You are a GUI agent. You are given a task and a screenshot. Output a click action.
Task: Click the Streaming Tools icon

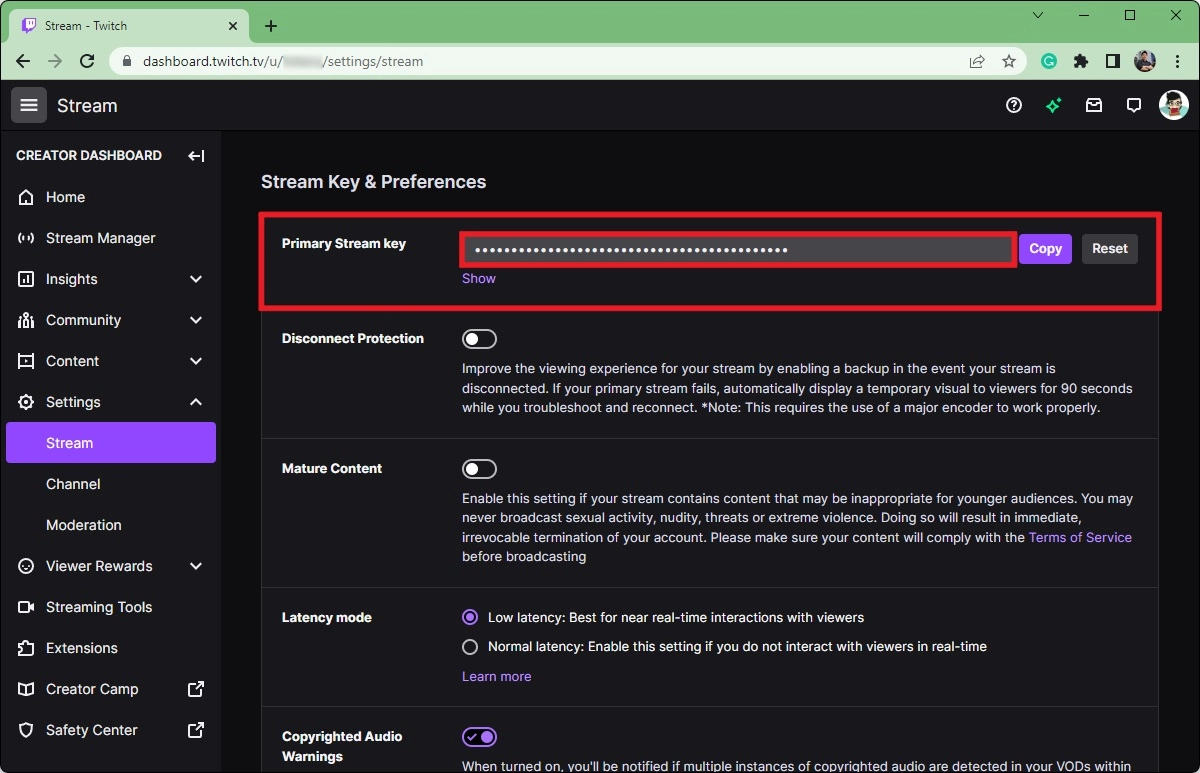(x=27, y=606)
